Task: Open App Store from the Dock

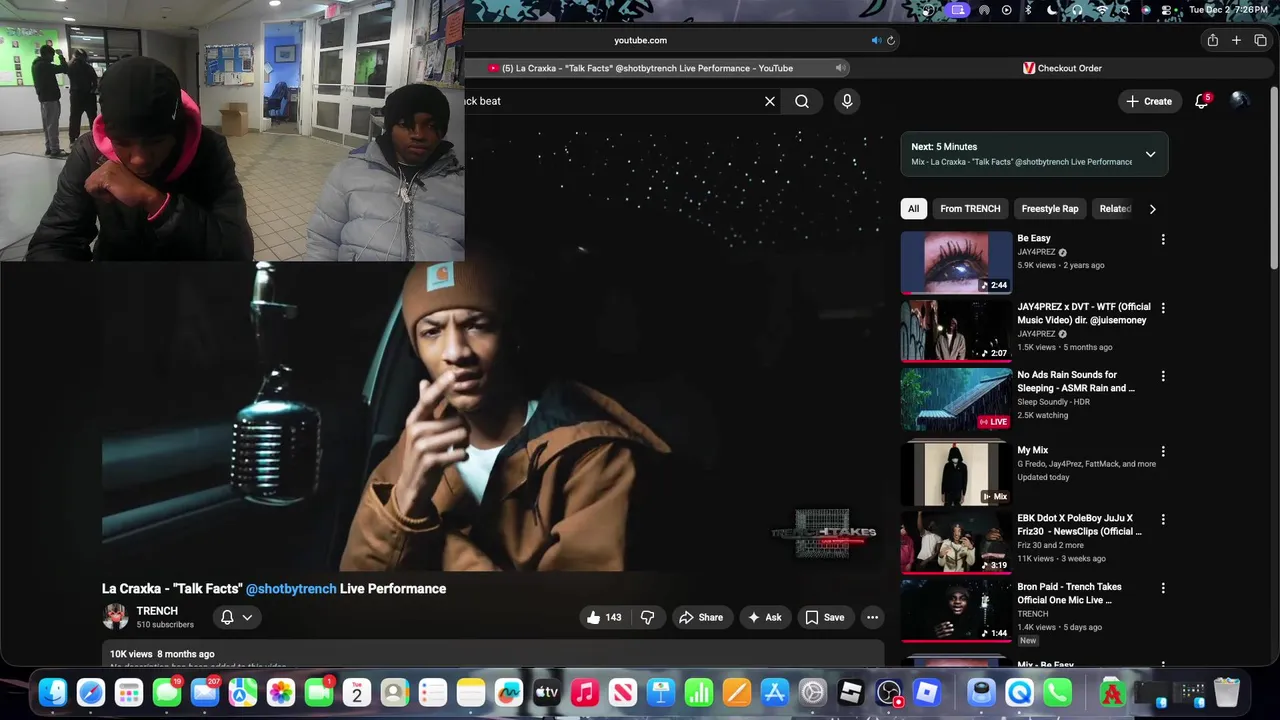Action: [x=775, y=692]
